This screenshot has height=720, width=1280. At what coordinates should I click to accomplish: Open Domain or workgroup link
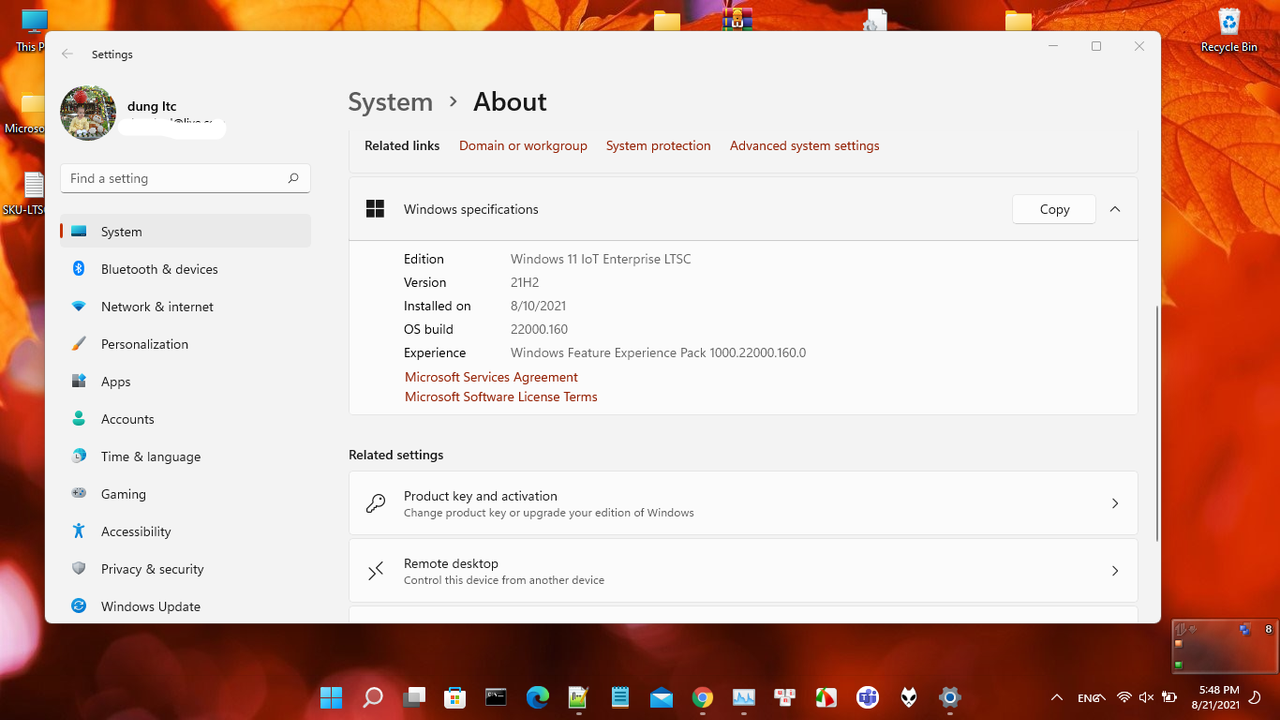pyautogui.click(x=523, y=145)
